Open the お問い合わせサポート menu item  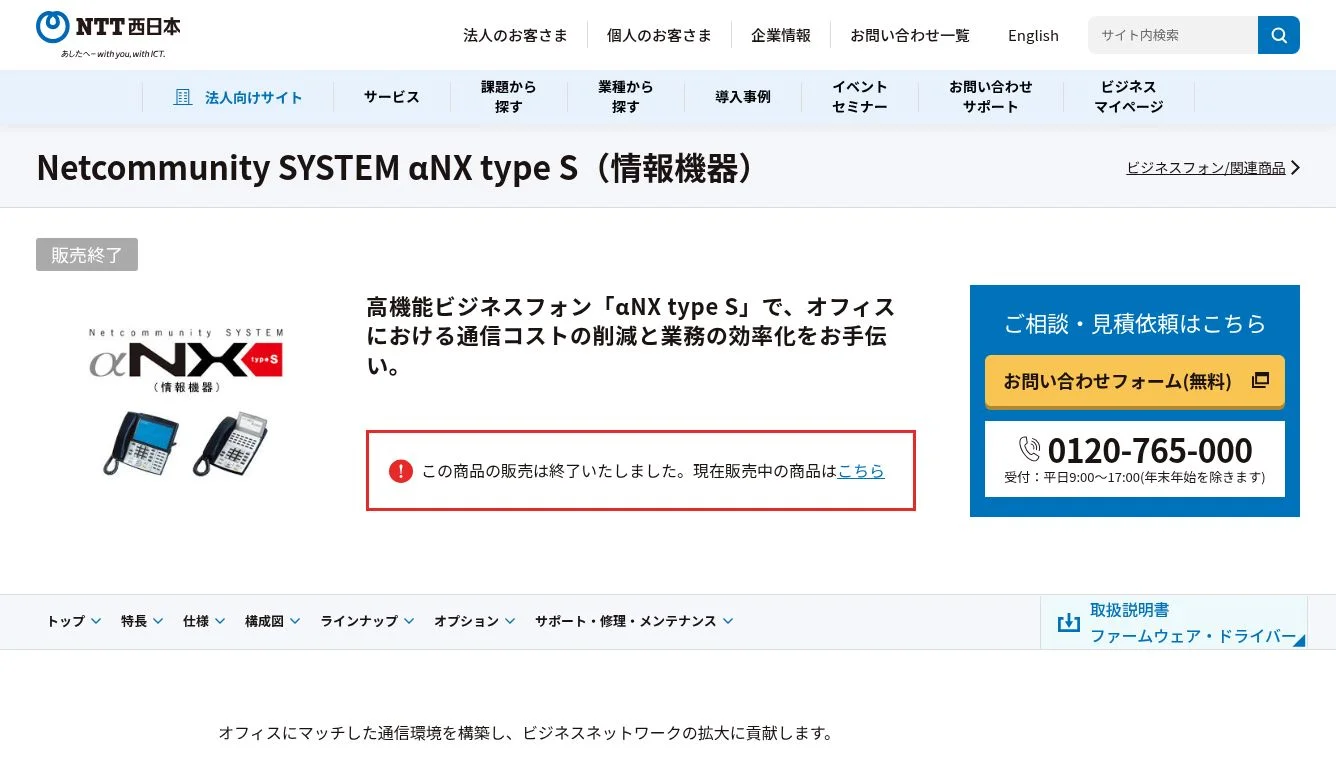[991, 97]
